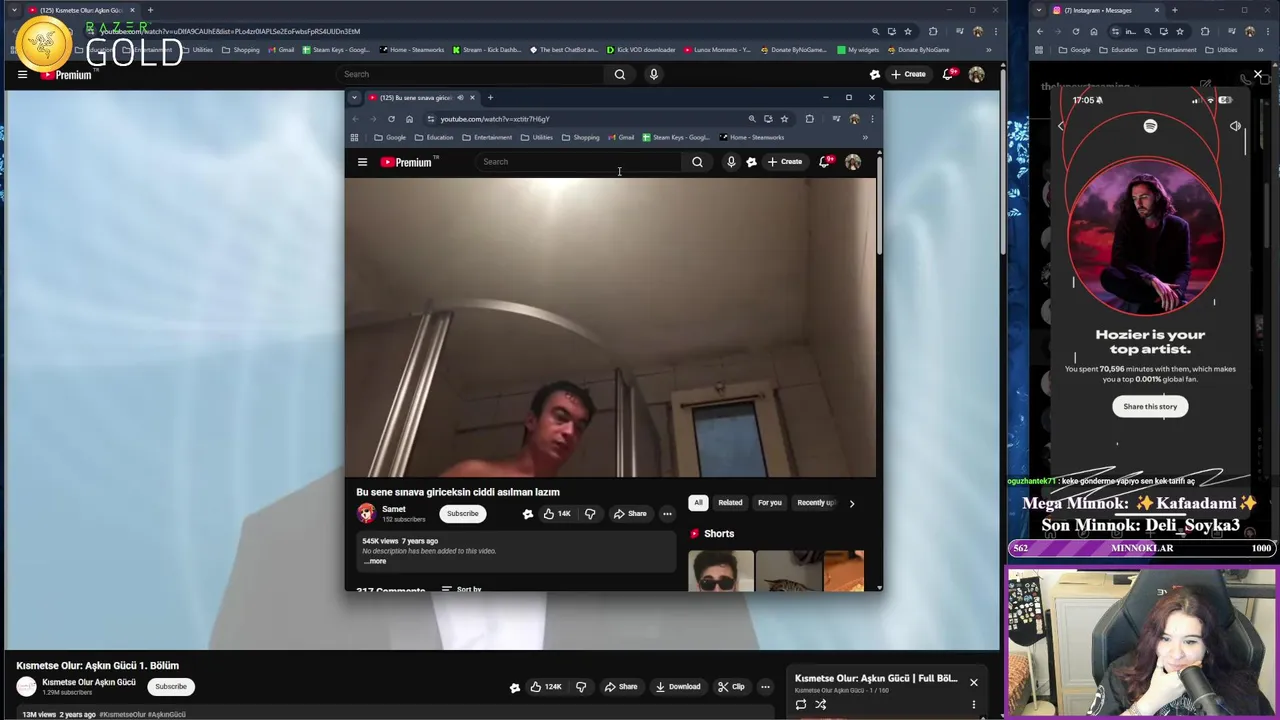
Task: Bookmark this page with the star icon
Action: 784,119
